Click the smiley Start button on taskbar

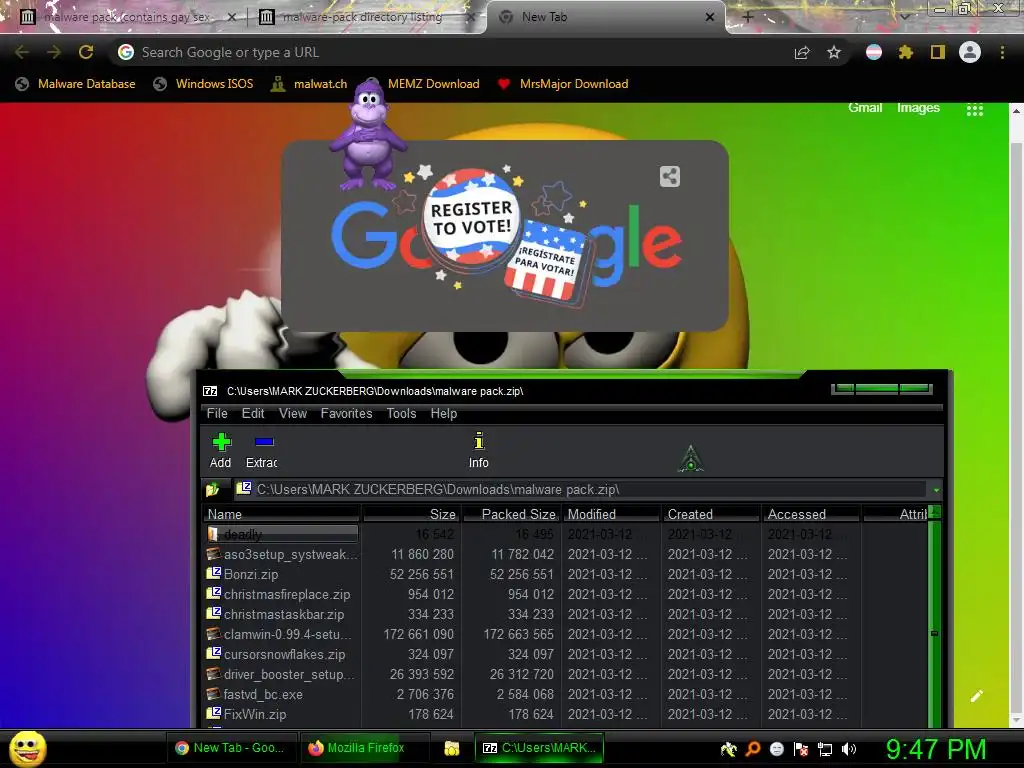point(27,748)
